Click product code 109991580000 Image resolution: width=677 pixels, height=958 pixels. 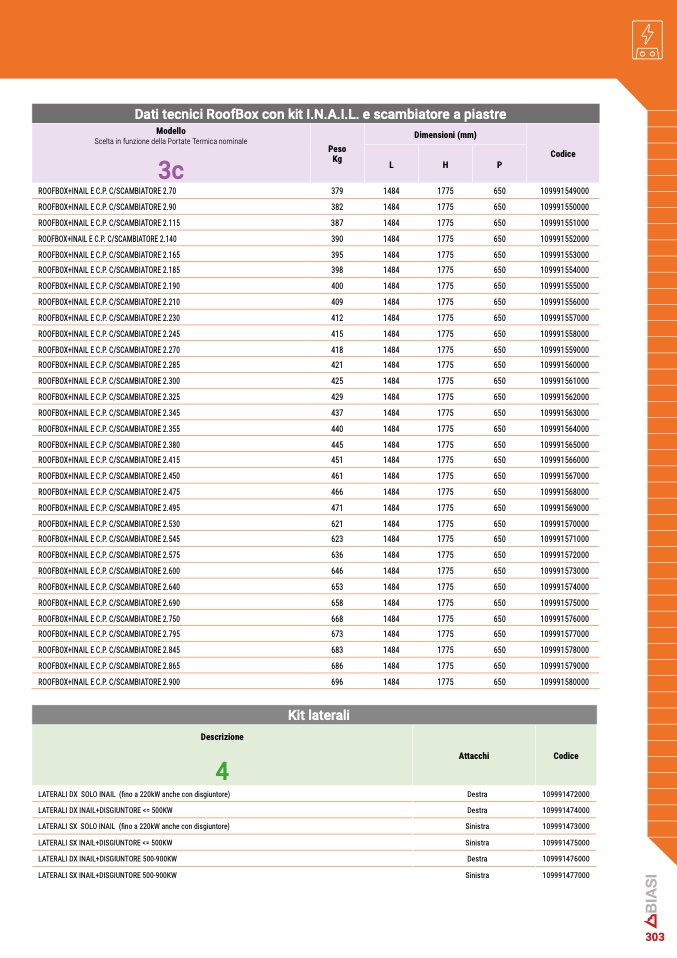pos(565,682)
